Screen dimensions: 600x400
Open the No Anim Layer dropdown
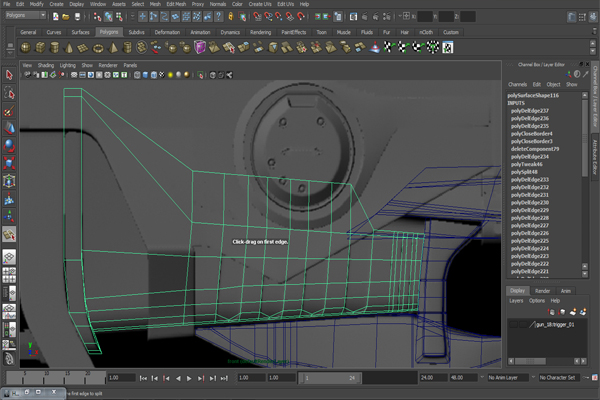coord(508,378)
